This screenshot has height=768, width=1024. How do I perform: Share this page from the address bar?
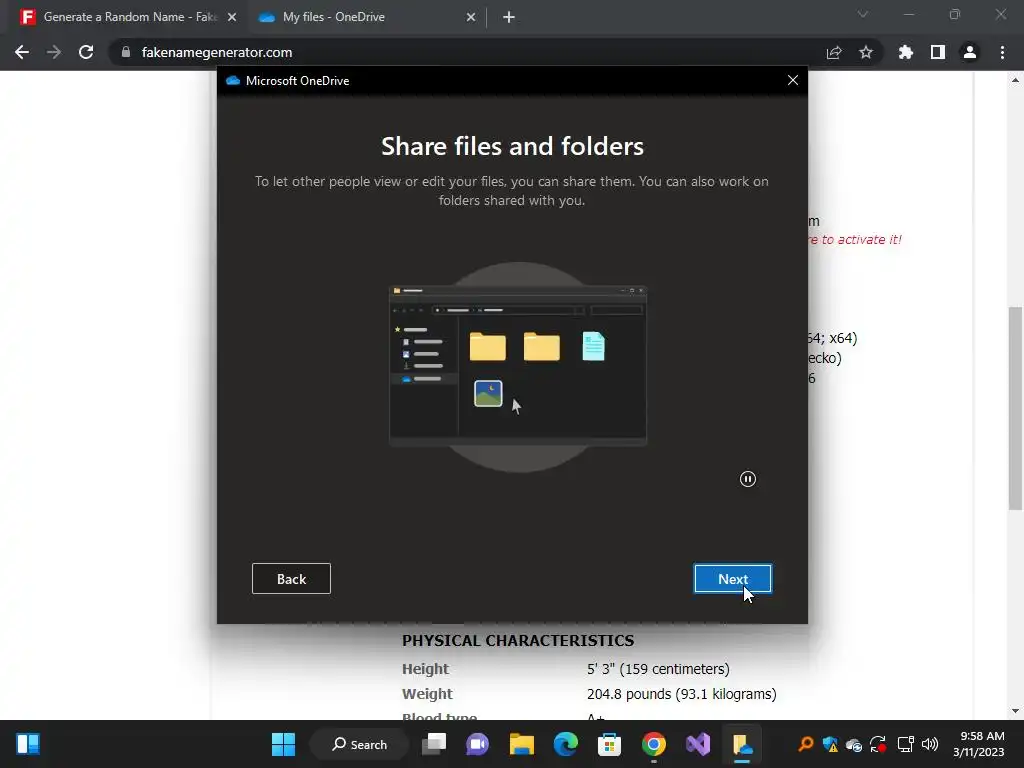(x=834, y=52)
